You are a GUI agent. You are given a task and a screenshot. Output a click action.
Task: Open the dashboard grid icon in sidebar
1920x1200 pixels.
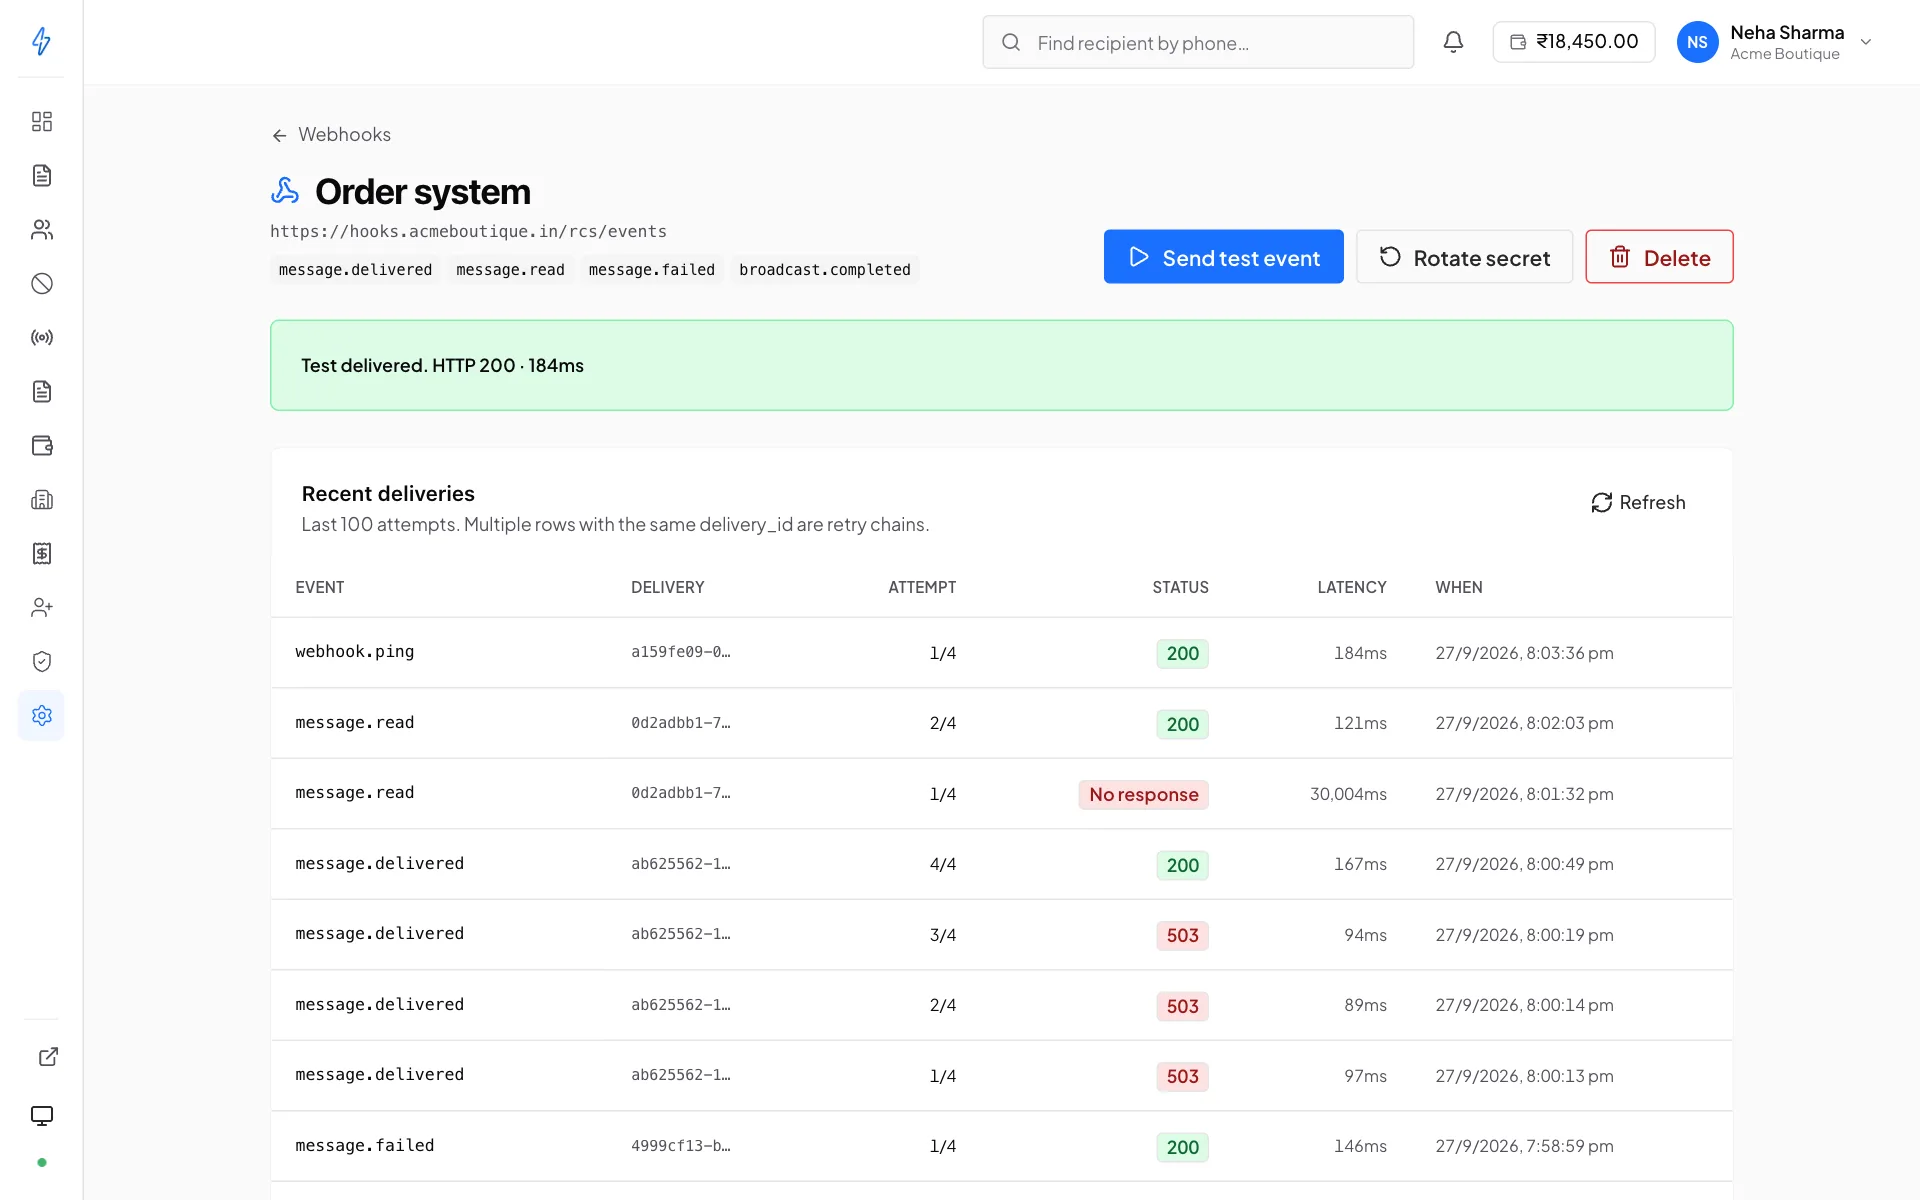point(41,122)
